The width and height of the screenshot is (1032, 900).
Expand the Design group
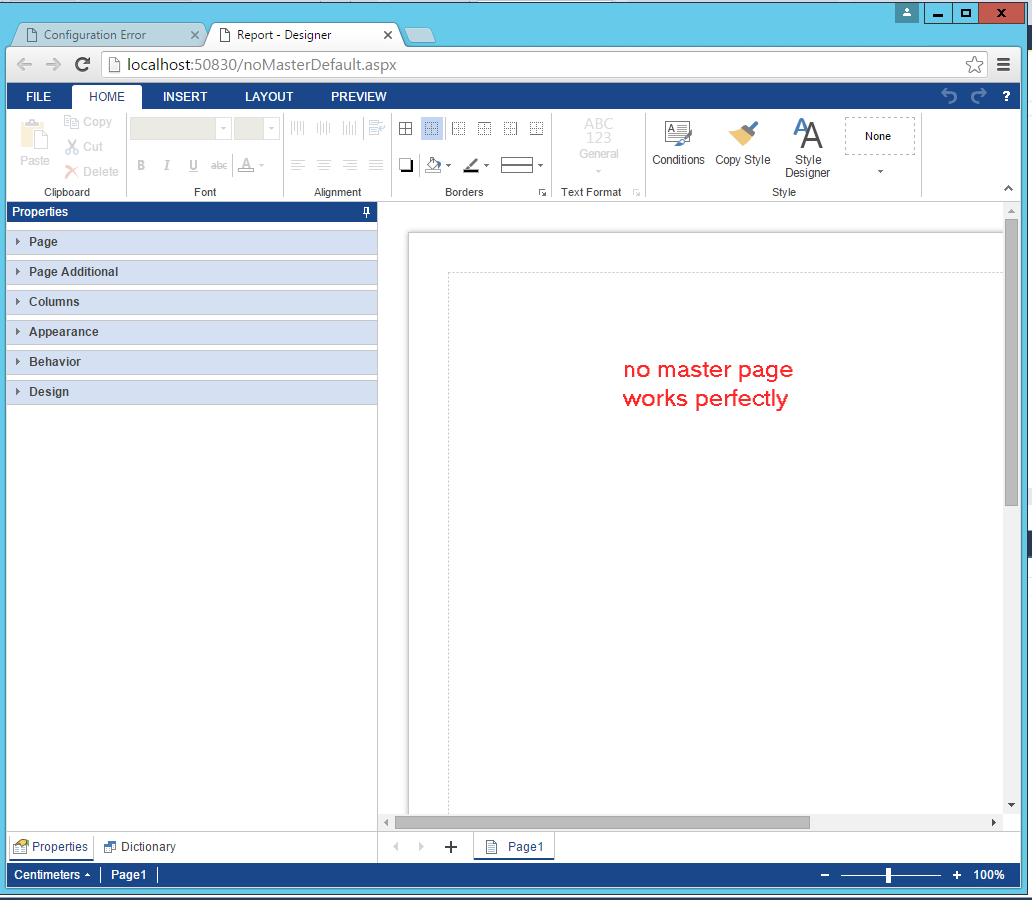[x=192, y=392]
